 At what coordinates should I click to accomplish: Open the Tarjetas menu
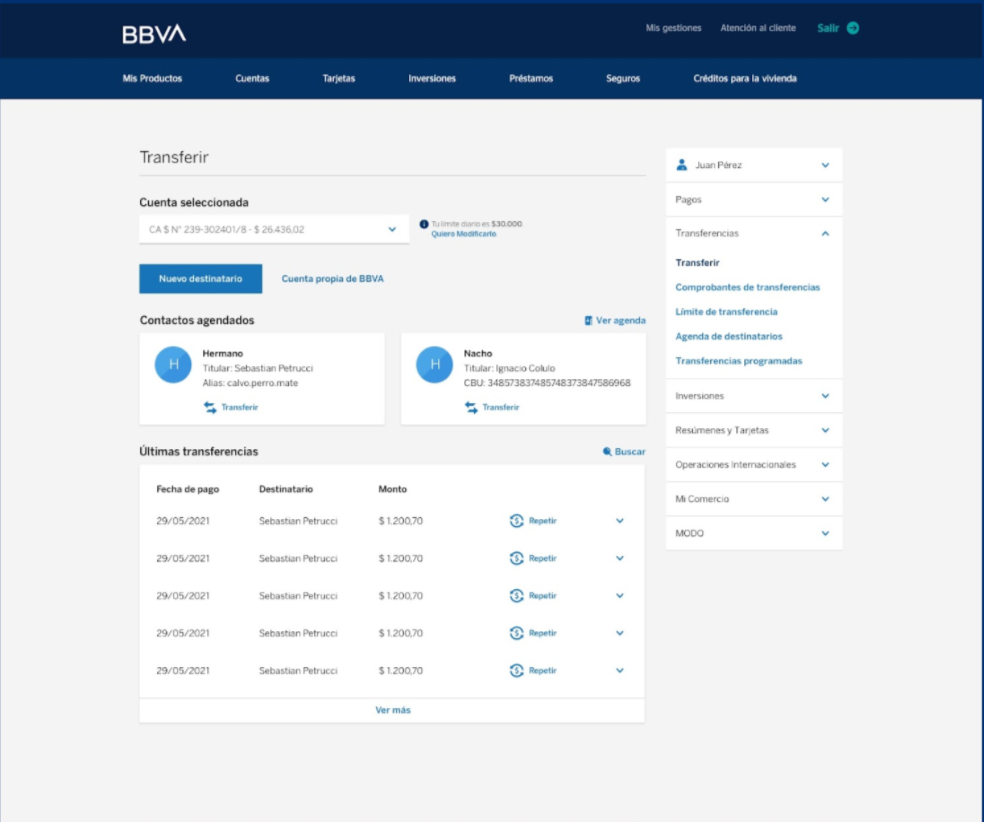(x=339, y=78)
